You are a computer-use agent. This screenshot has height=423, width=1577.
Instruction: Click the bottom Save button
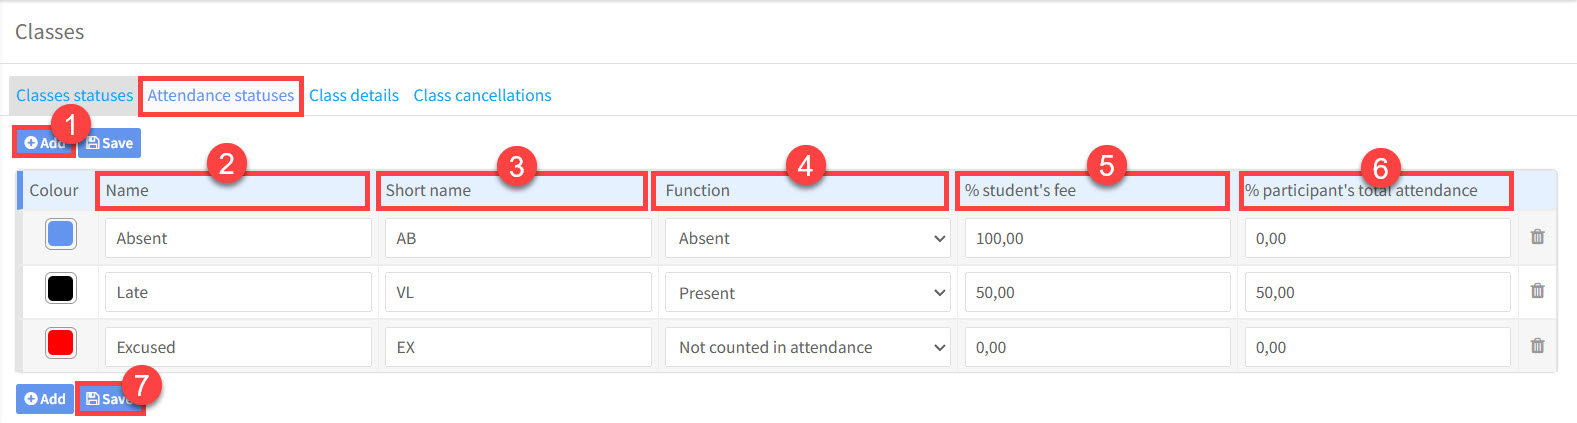point(109,399)
